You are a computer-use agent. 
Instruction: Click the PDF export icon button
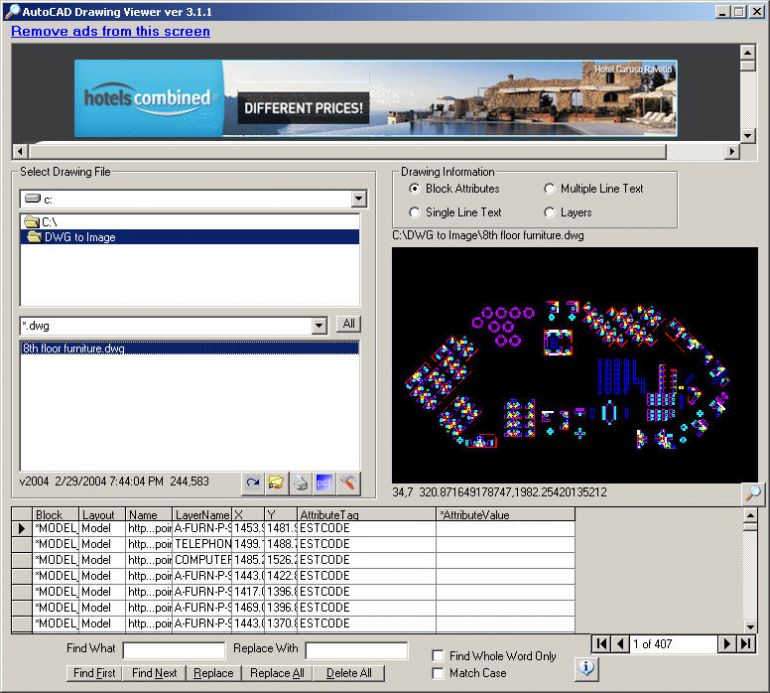pos(324,483)
